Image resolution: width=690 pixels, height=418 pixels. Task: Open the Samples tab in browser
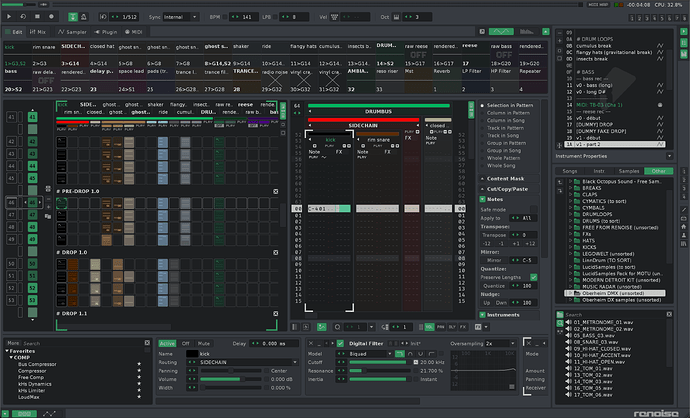630,171
